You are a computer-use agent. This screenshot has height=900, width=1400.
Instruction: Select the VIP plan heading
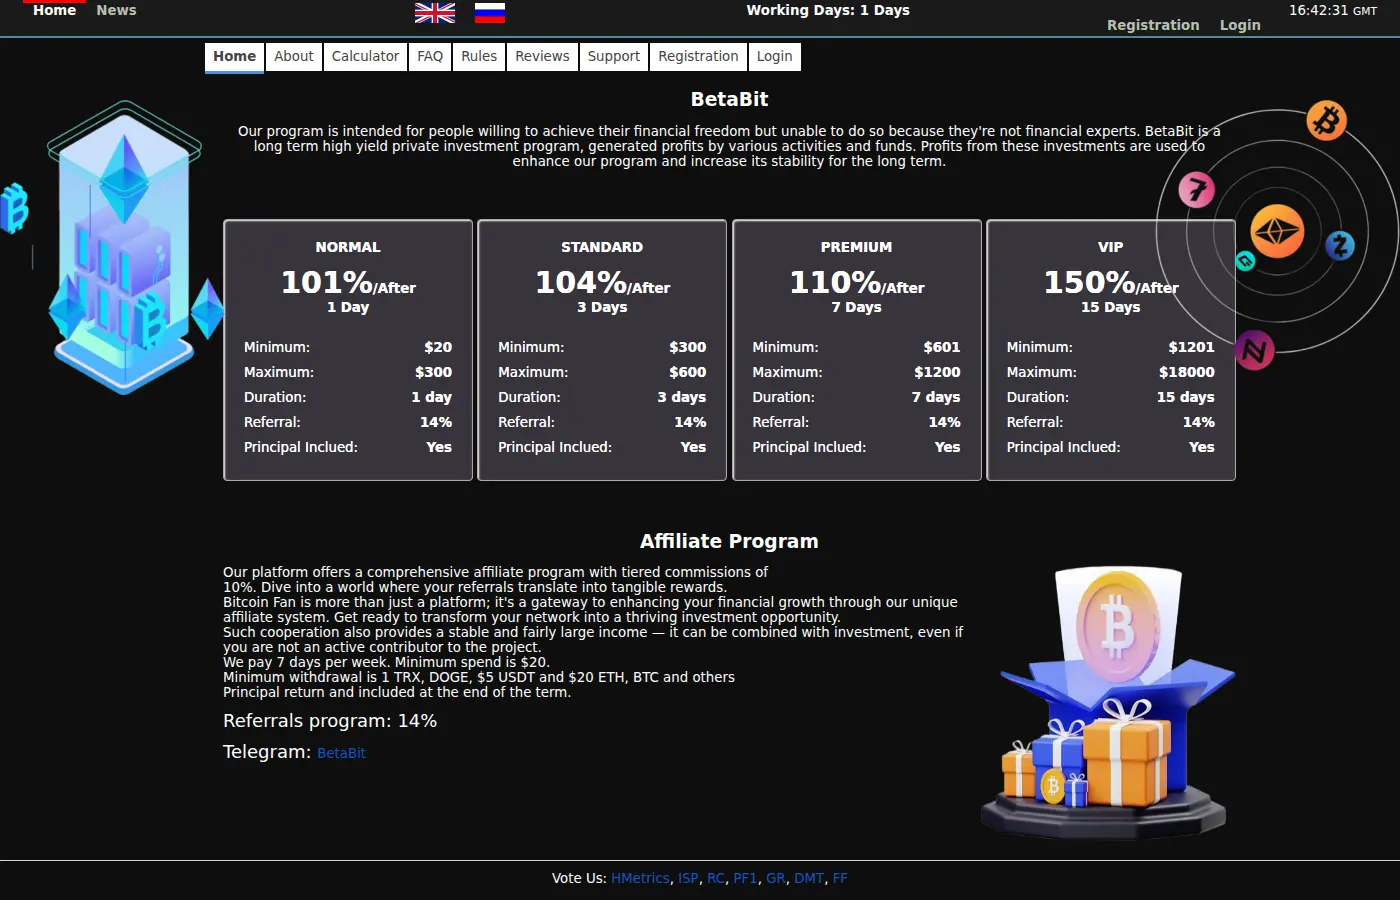point(1110,247)
